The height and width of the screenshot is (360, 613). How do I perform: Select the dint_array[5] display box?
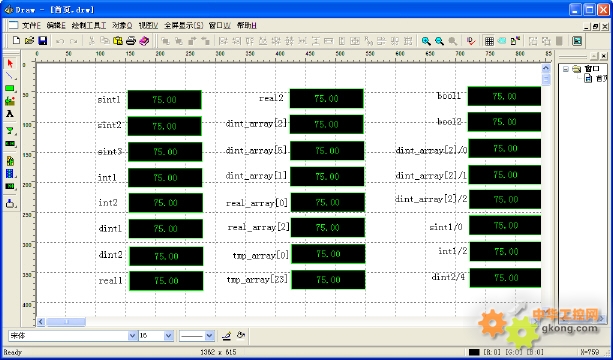pos(327,150)
